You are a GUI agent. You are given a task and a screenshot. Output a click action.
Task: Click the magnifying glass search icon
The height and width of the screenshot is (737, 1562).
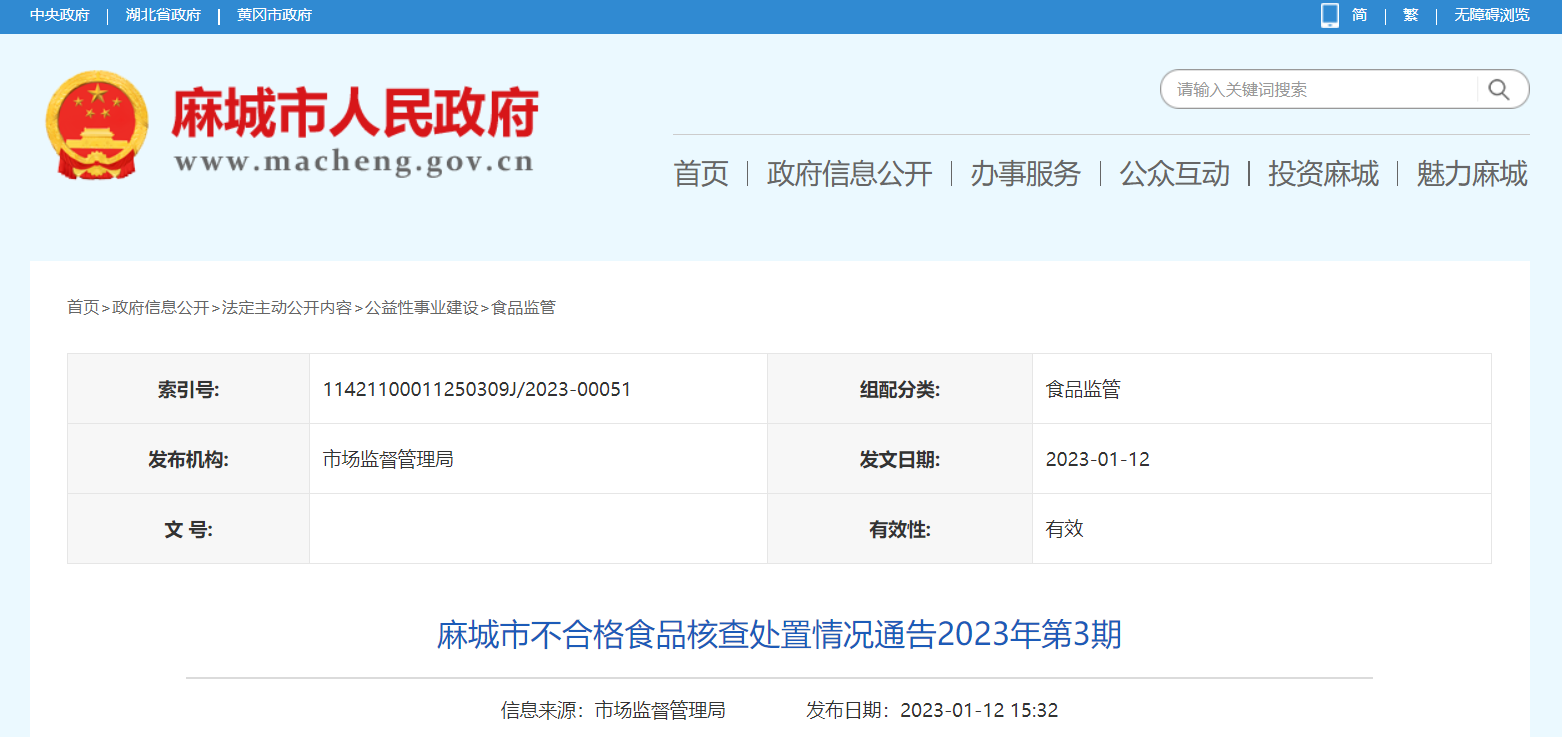click(x=1498, y=90)
